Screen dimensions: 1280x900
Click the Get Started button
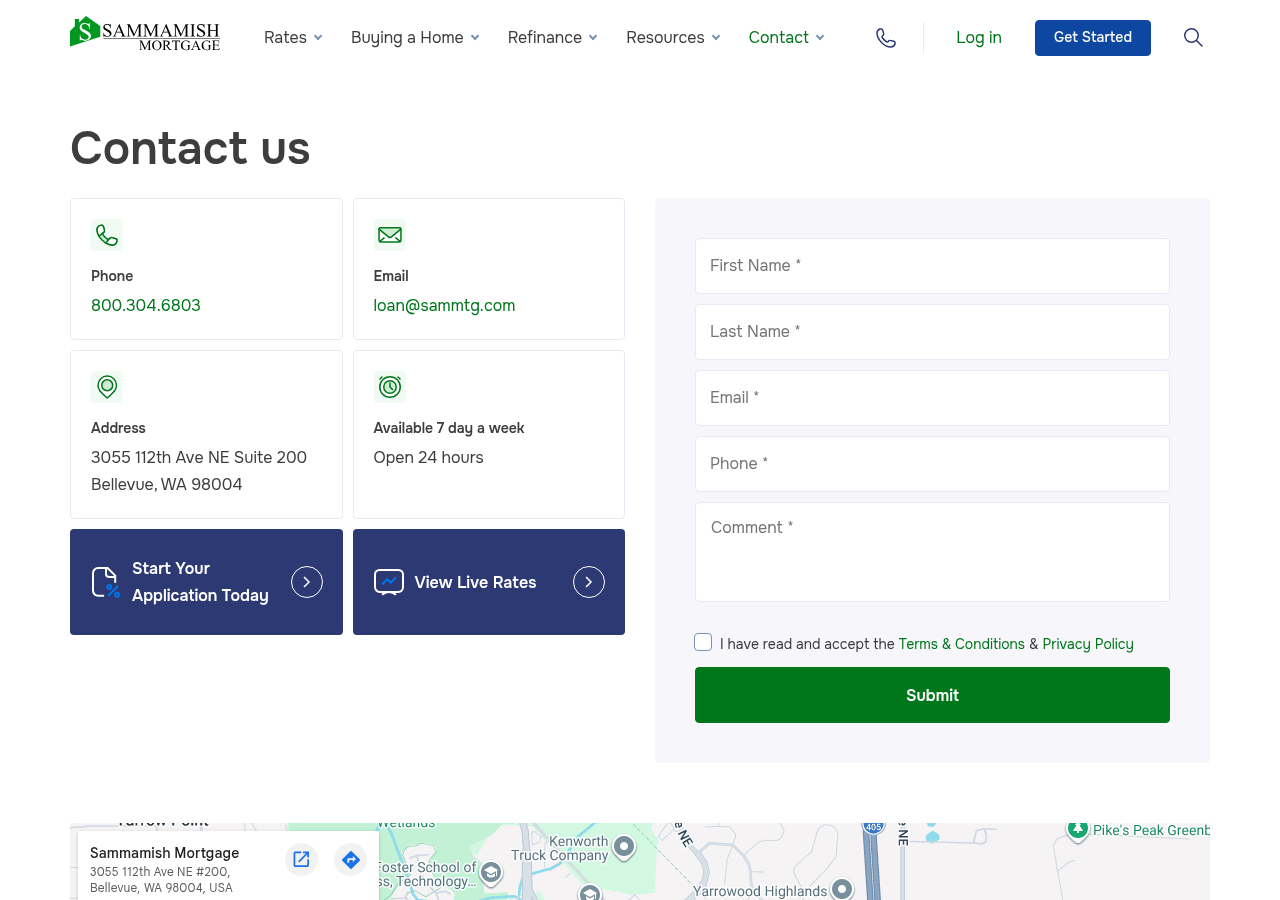point(1092,37)
